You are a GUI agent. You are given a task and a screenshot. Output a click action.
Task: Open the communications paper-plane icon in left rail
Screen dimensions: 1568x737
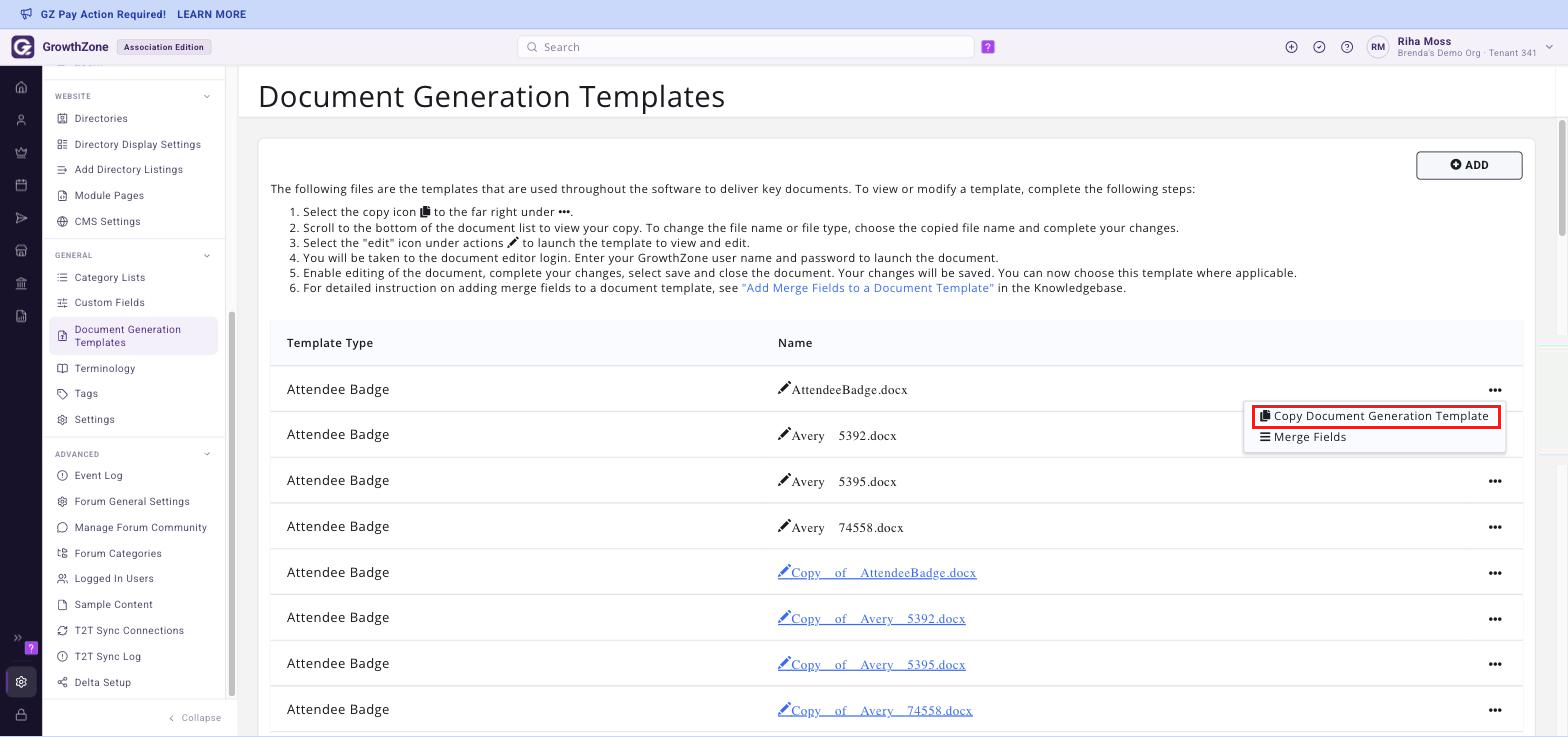[x=21, y=218]
